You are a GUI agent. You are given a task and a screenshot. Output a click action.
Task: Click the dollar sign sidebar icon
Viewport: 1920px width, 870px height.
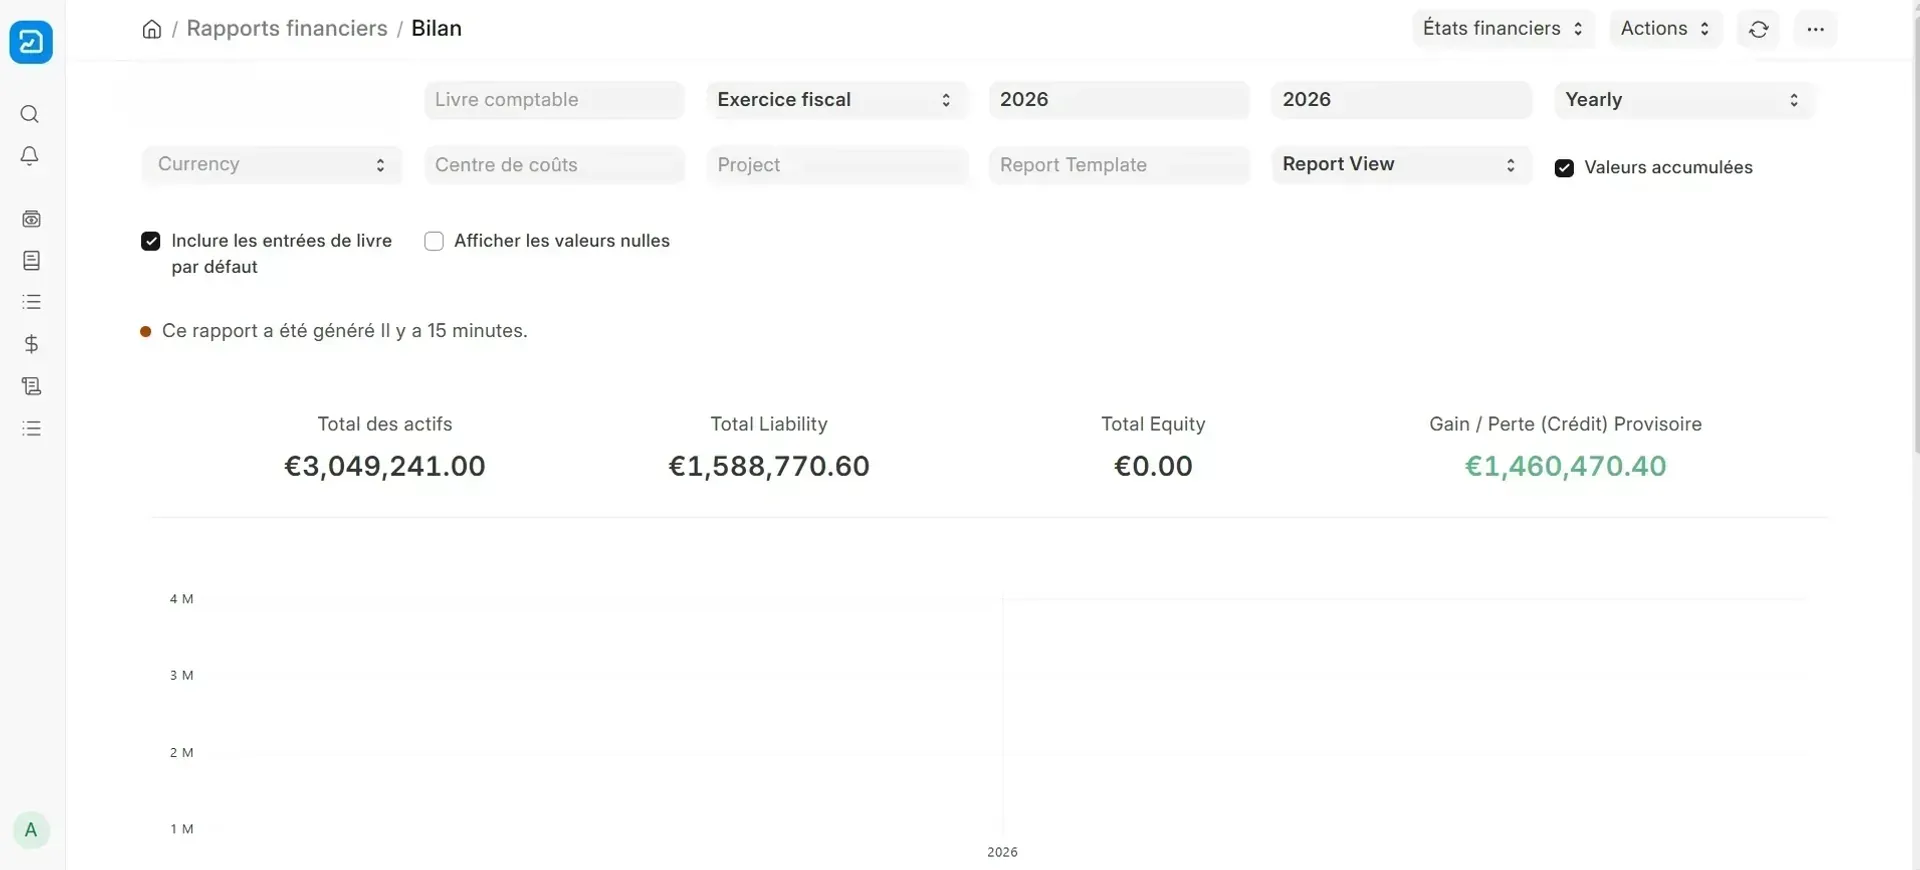(31, 344)
